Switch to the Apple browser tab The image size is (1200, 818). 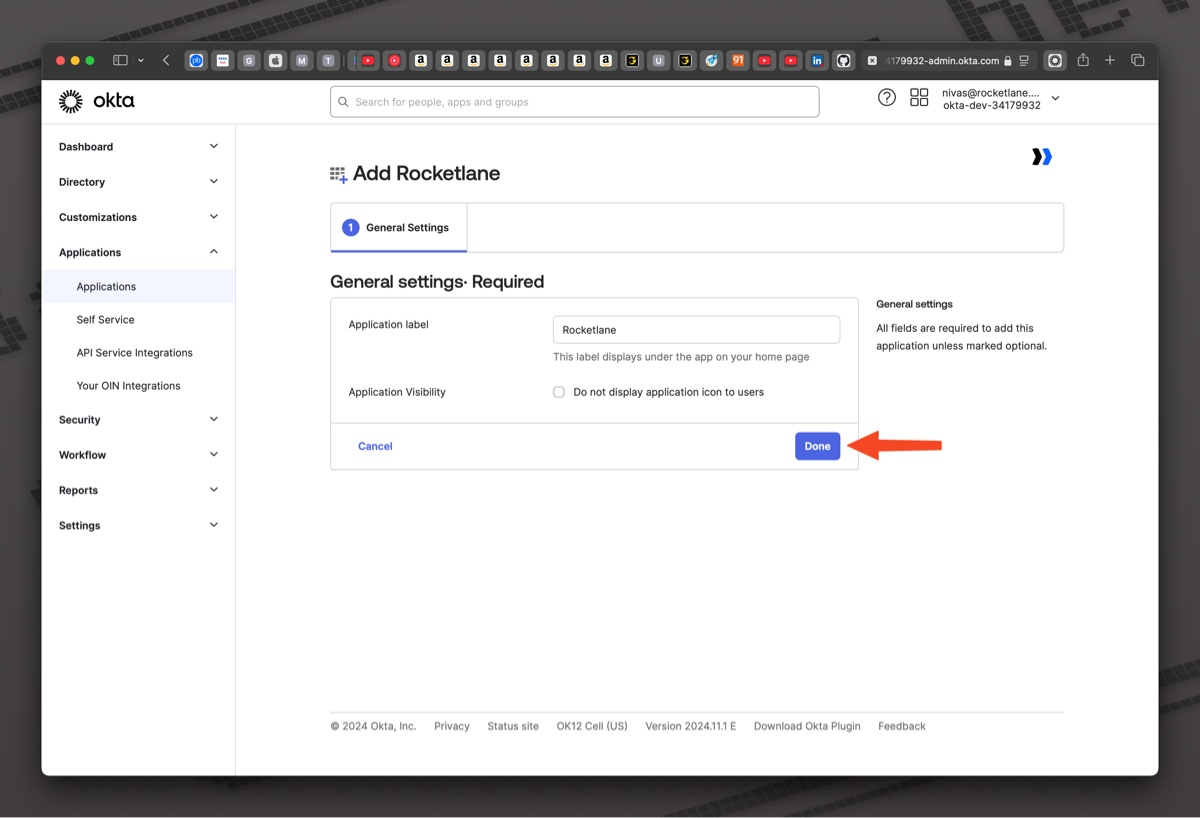tap(275, 60)
